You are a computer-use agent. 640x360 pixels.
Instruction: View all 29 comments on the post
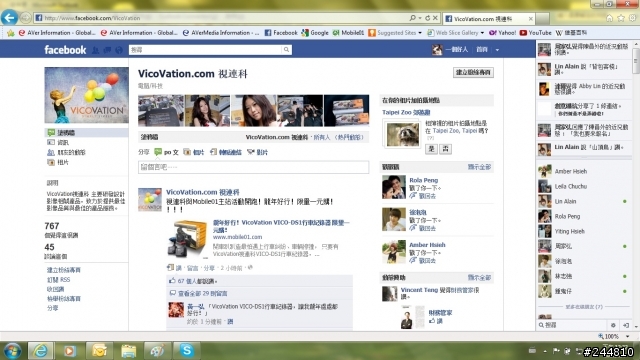(x=202, y=293)
